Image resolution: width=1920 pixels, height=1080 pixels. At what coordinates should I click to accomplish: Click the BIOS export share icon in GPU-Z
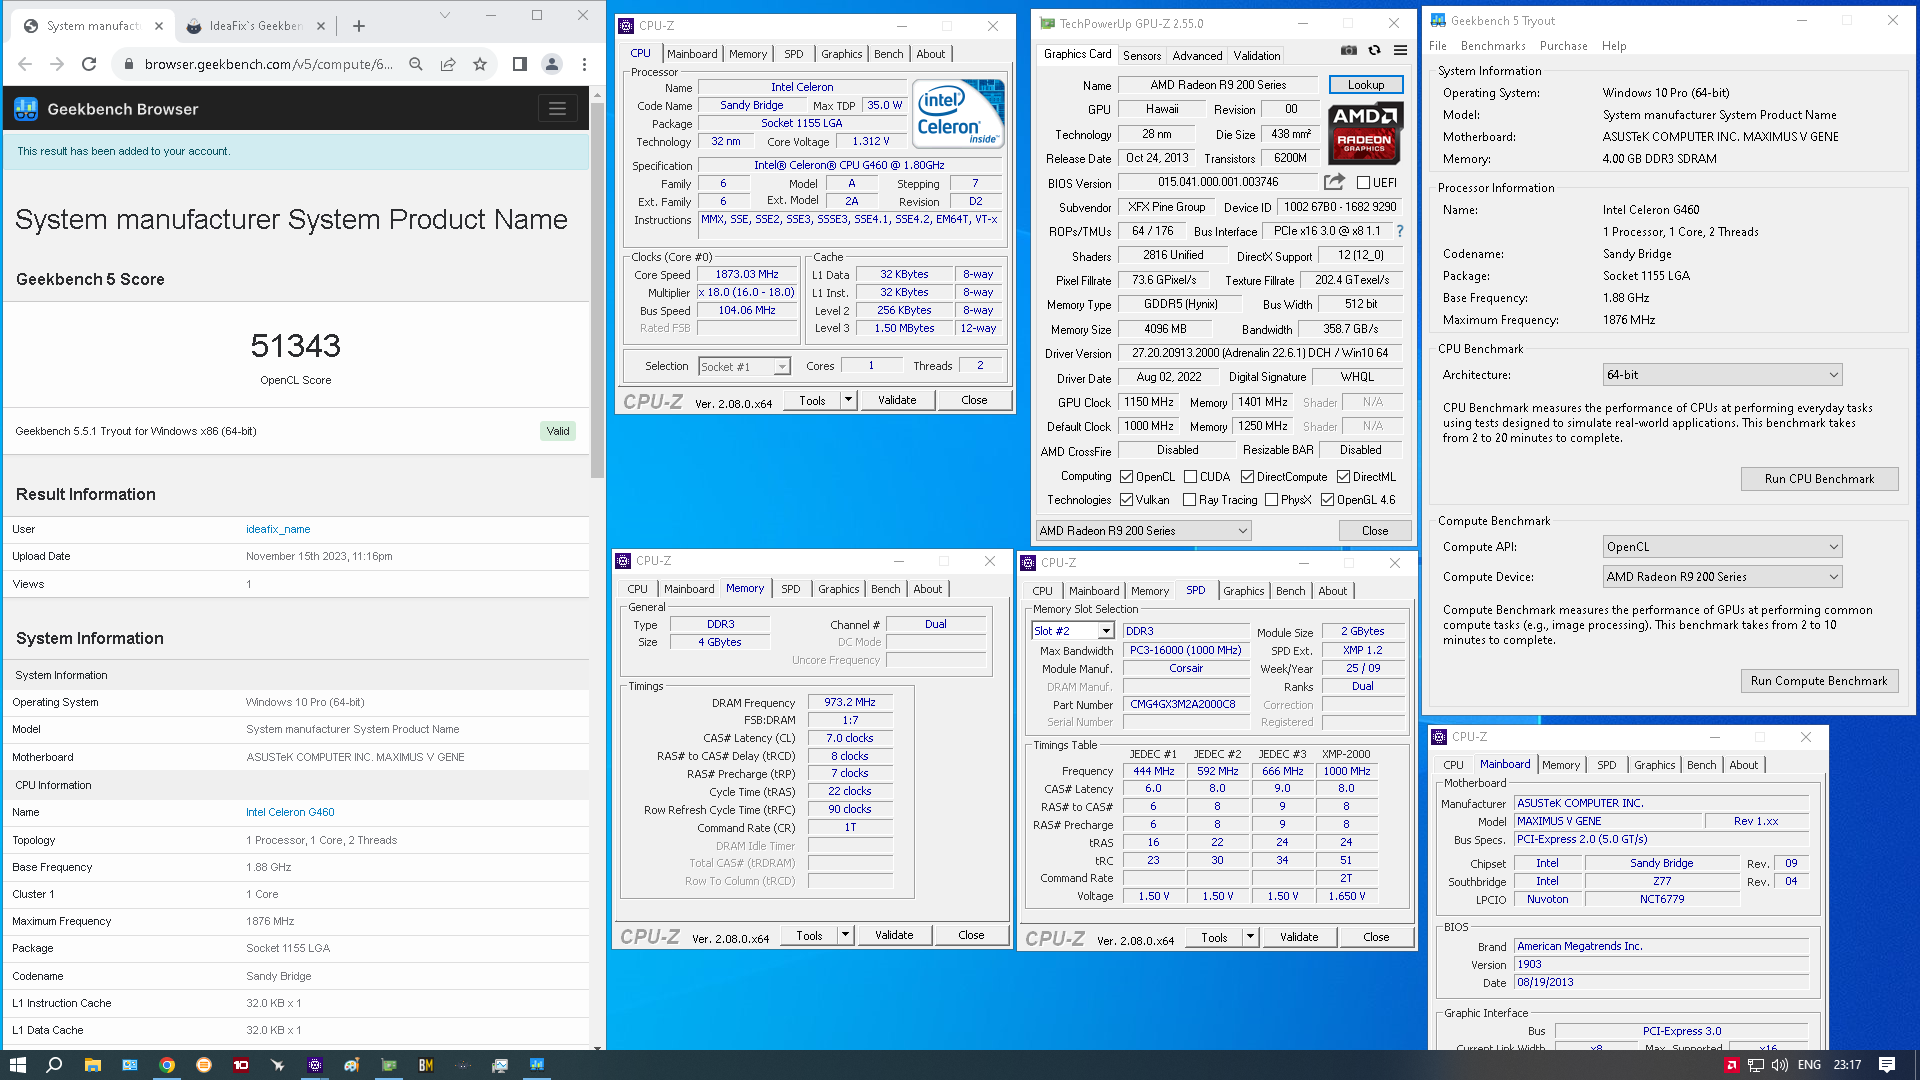pos(1334,182)
